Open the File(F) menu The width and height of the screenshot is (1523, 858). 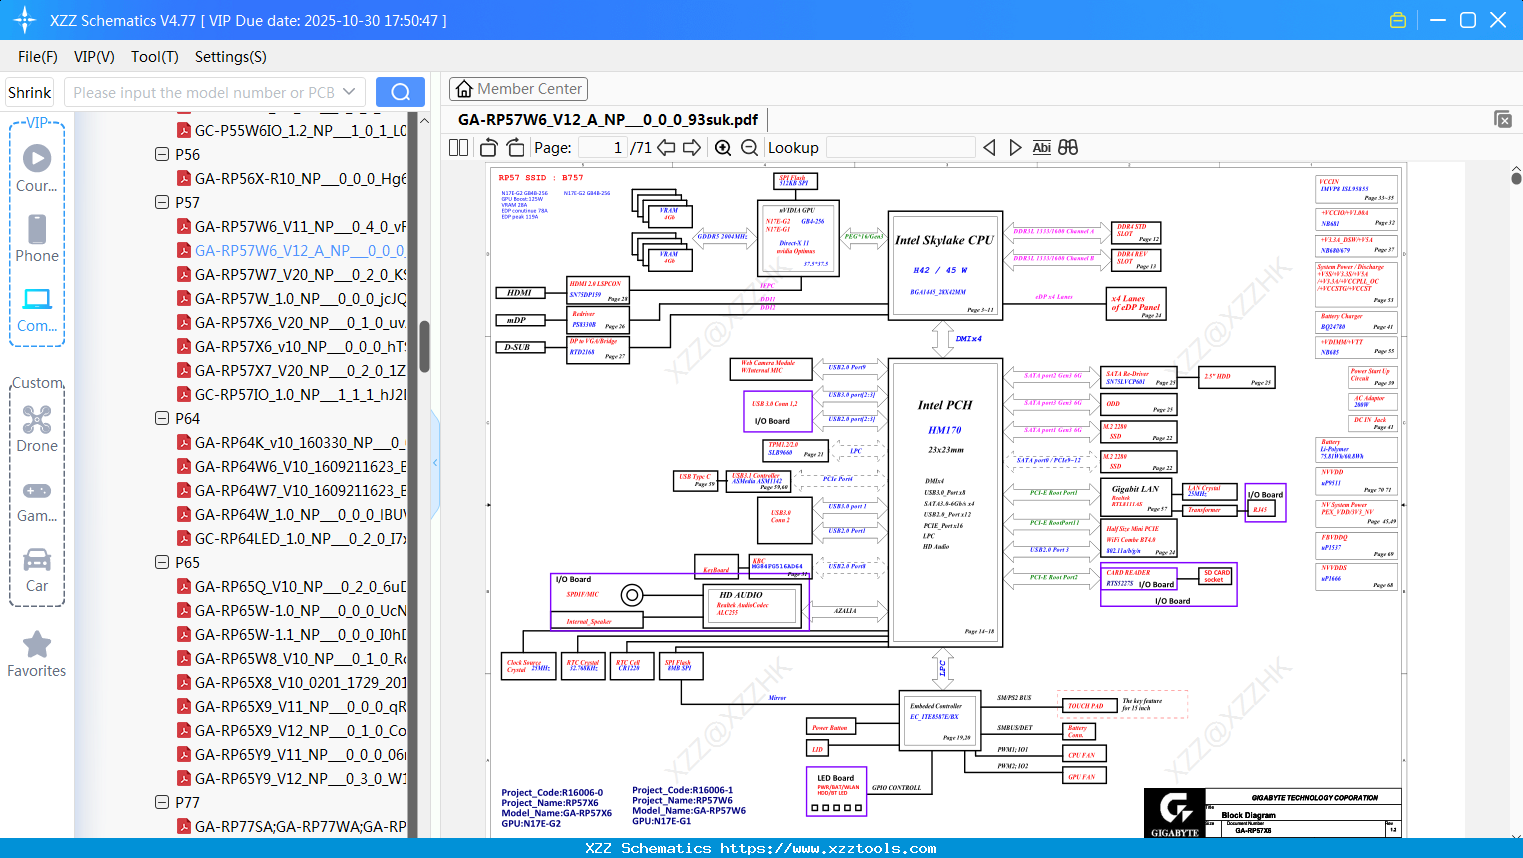(38, 57)
